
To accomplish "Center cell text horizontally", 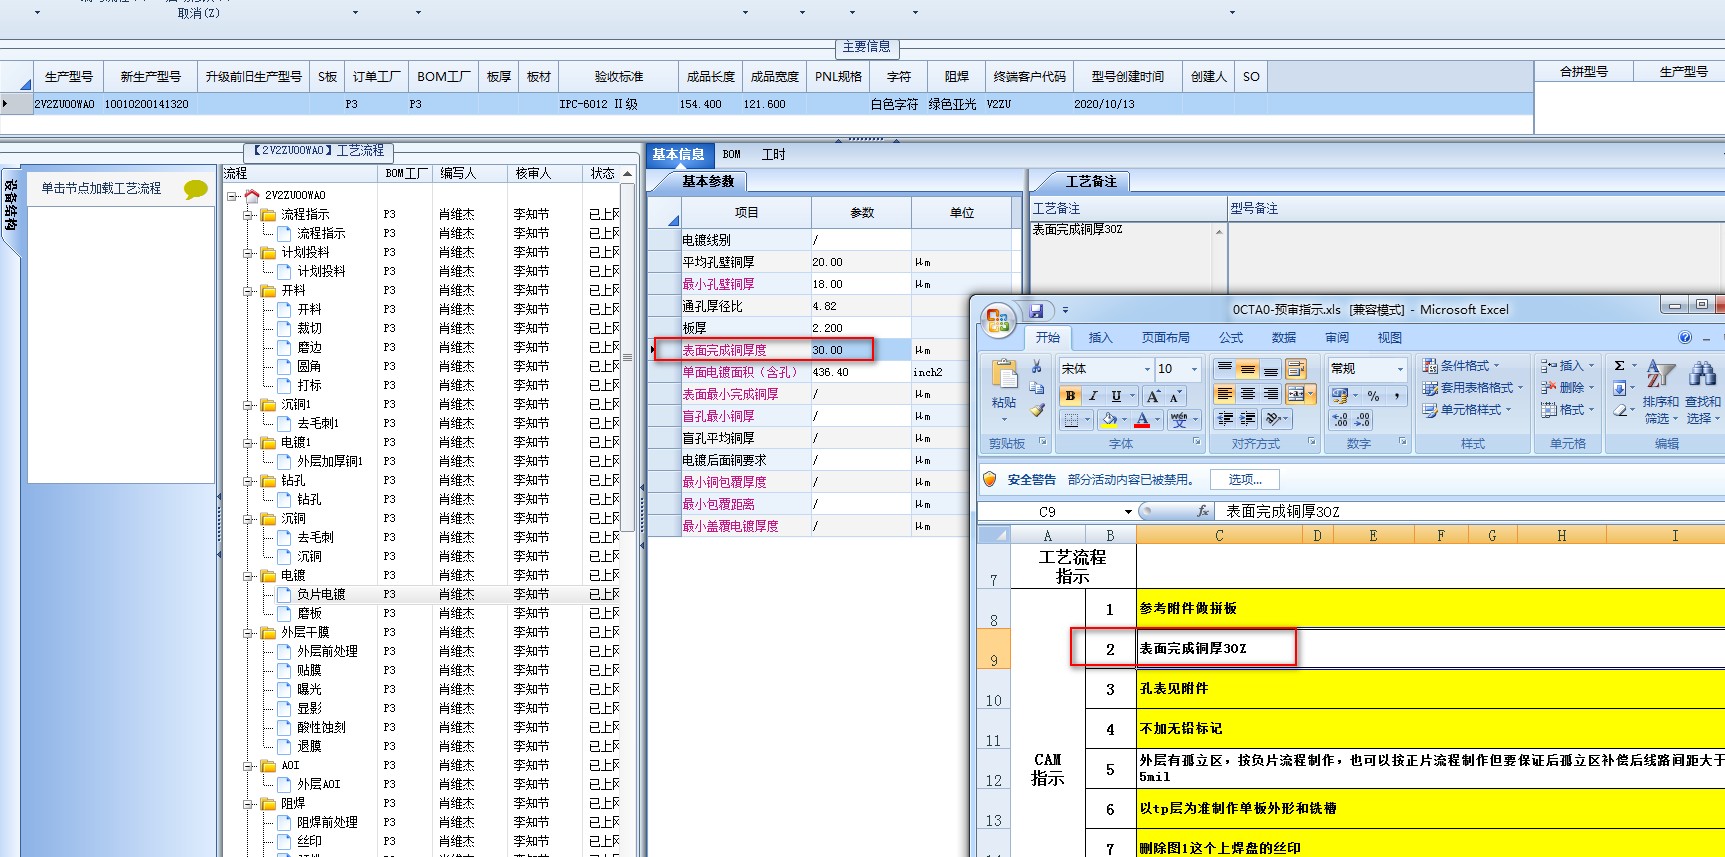I will 1247,394.
